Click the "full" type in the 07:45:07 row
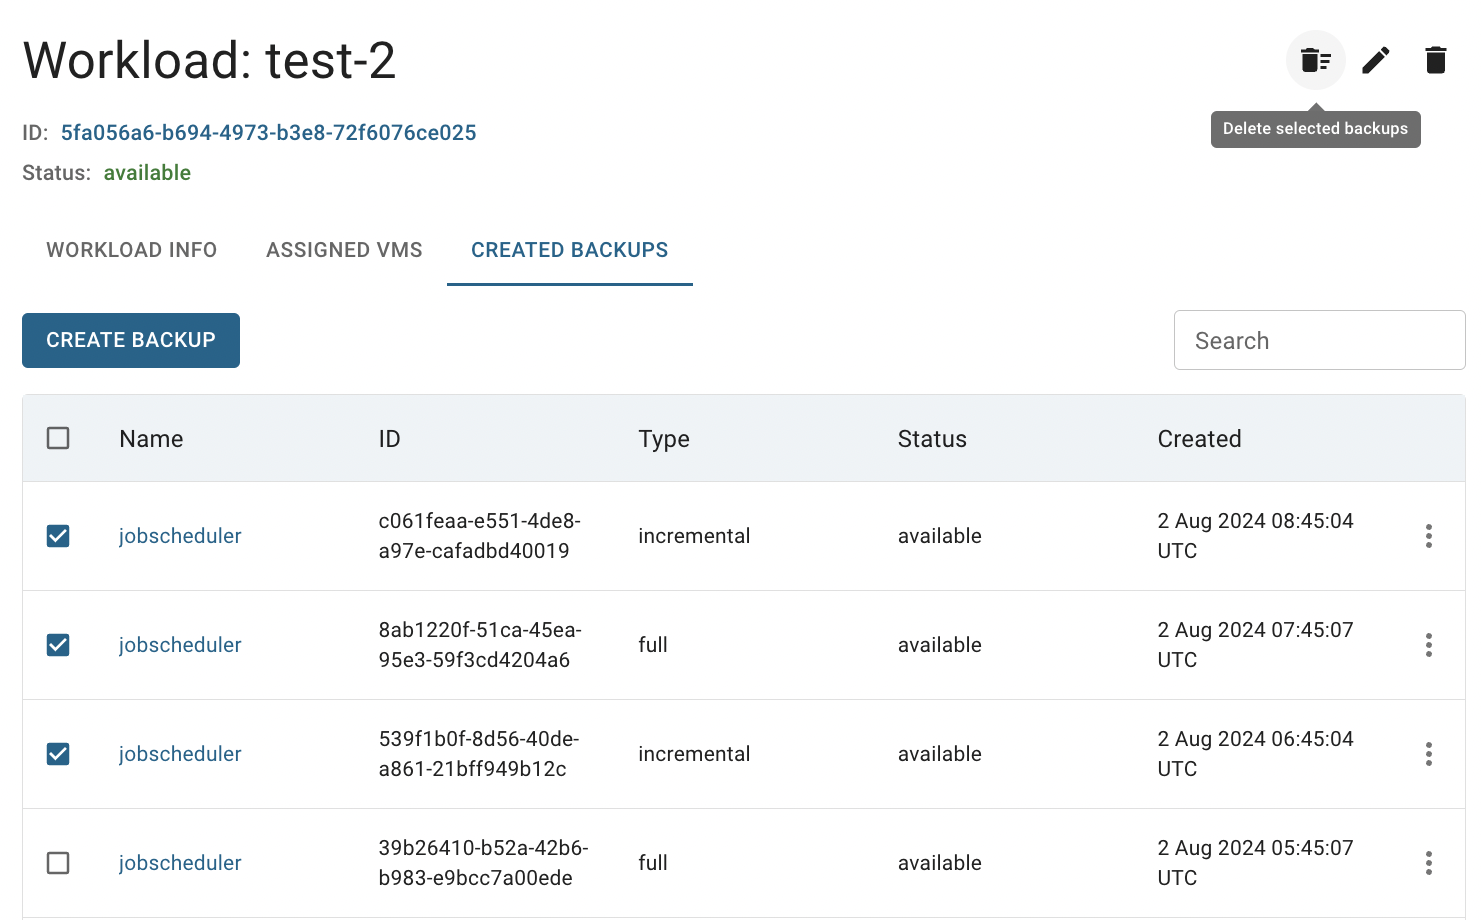The width and height of the screenshot is (1482, 920). tap(653, 645)
